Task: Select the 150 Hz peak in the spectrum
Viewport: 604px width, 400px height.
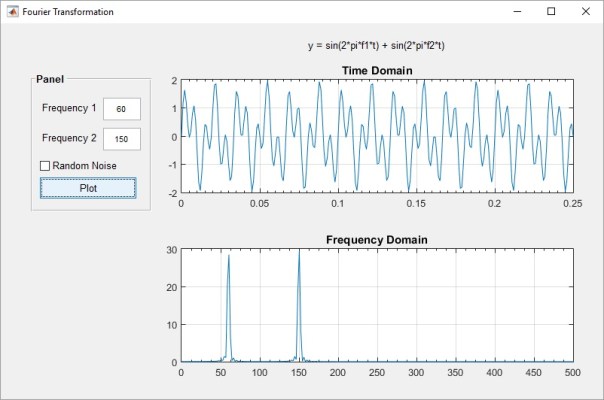Action: 298,252
